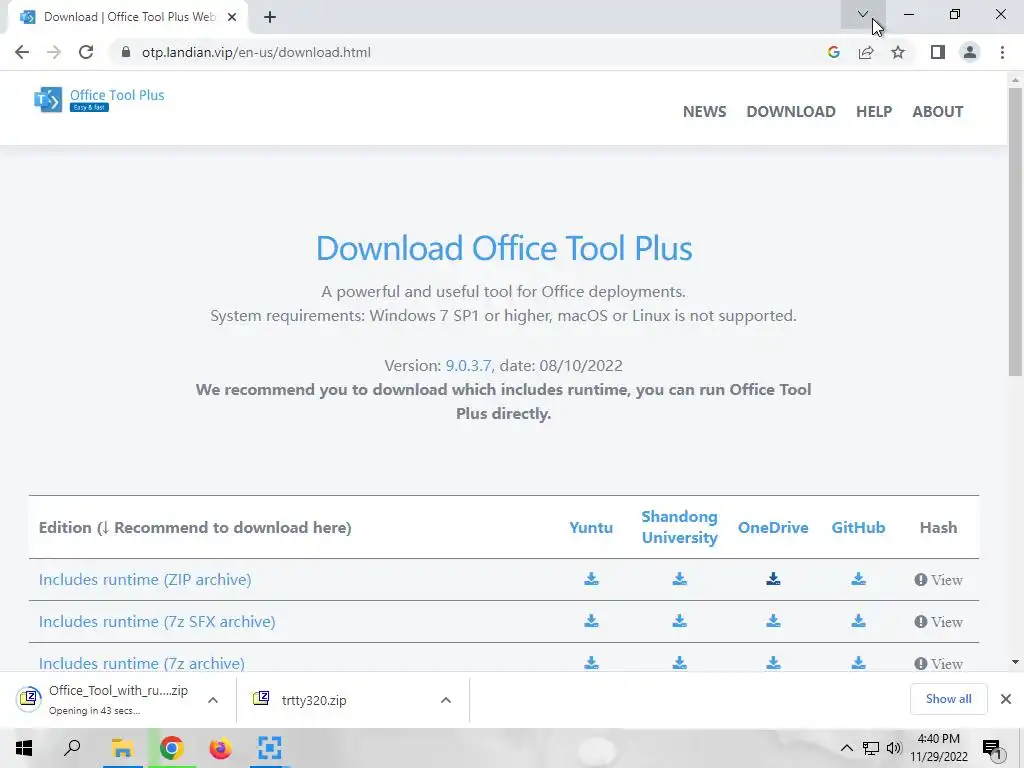Expand options for Office_Tool_with_ru zip download
The image size is (1024, 768).
[213, 700]
